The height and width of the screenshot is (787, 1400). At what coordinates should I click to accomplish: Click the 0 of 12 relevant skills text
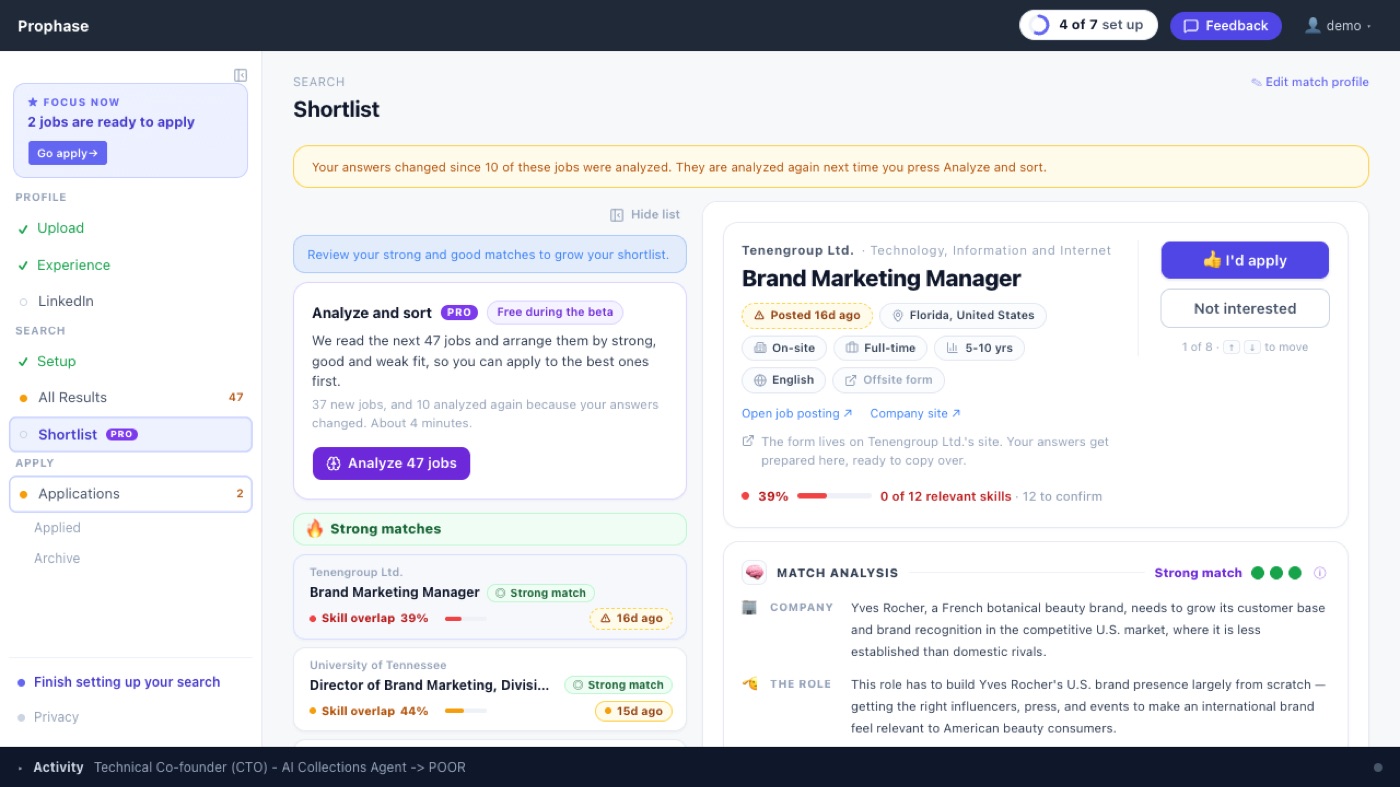point(946,496)
